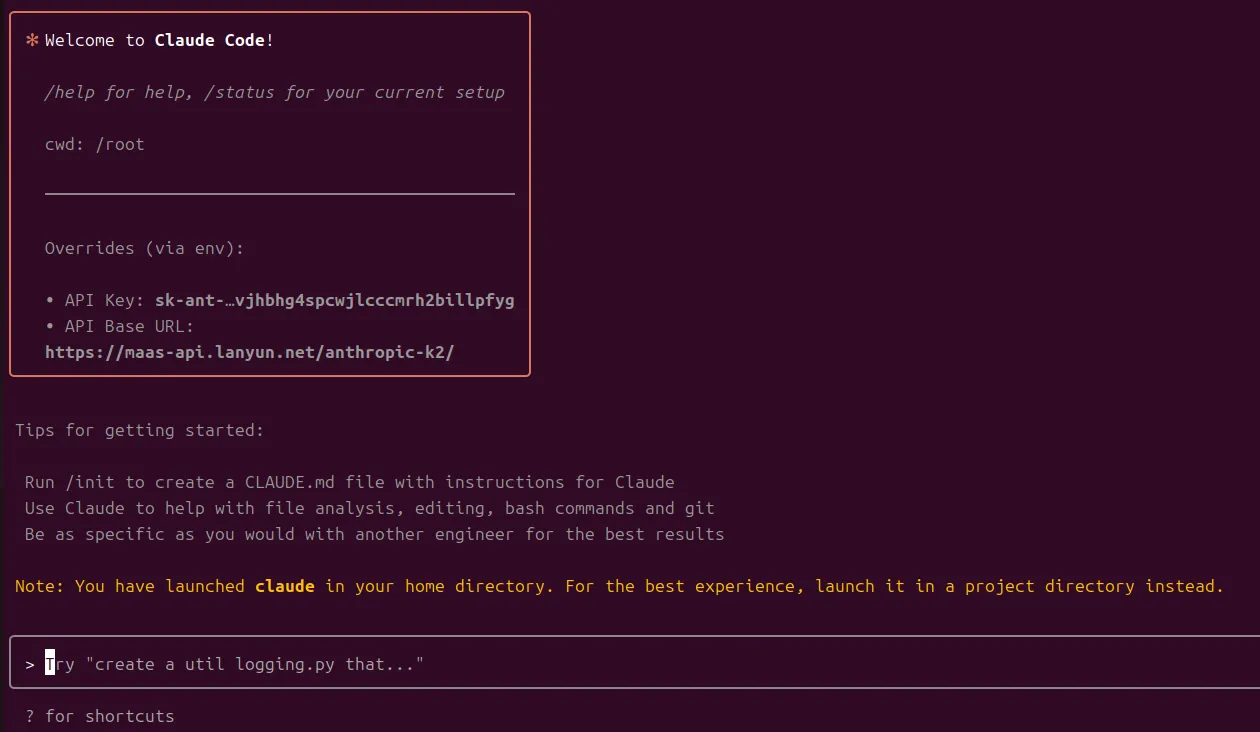Image resolution: width=1260 pixels, height=732 pixels.
Task: Open the maas-api.lanyun.net base URL
Action: 249,352
